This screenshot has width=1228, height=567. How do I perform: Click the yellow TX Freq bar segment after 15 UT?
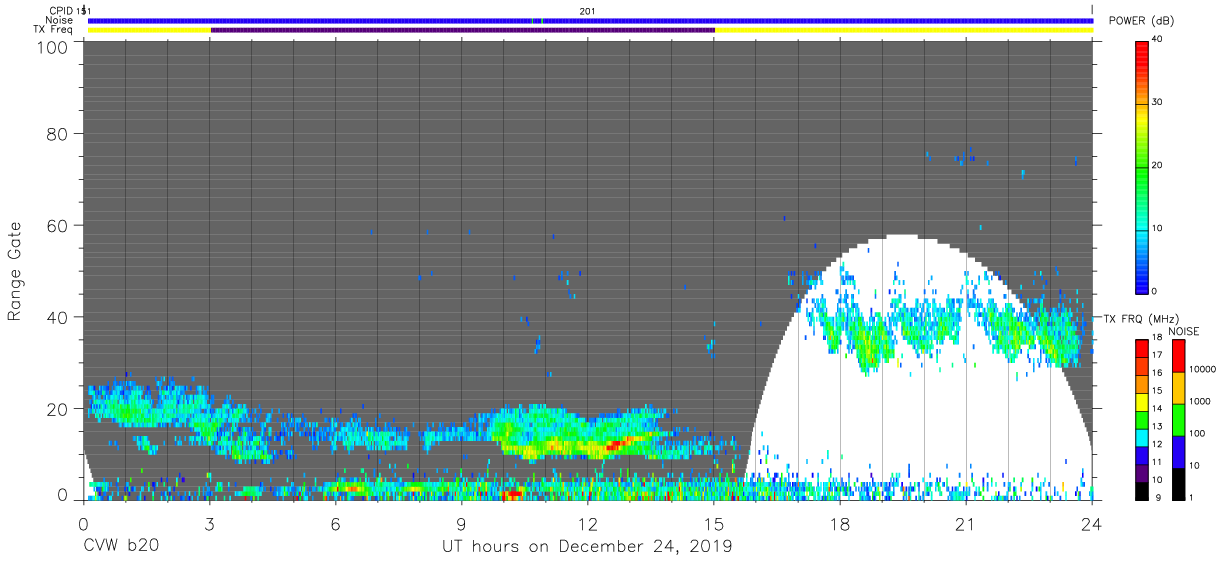click(x=904, y=30)
